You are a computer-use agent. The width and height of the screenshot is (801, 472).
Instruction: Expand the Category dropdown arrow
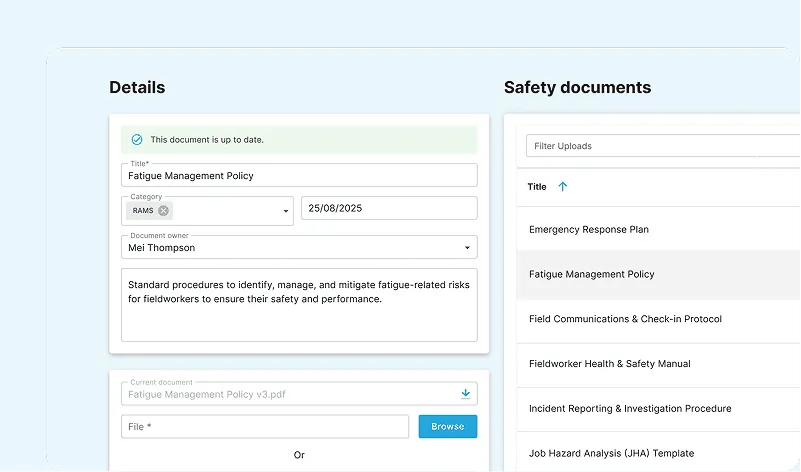click(285, 212)
